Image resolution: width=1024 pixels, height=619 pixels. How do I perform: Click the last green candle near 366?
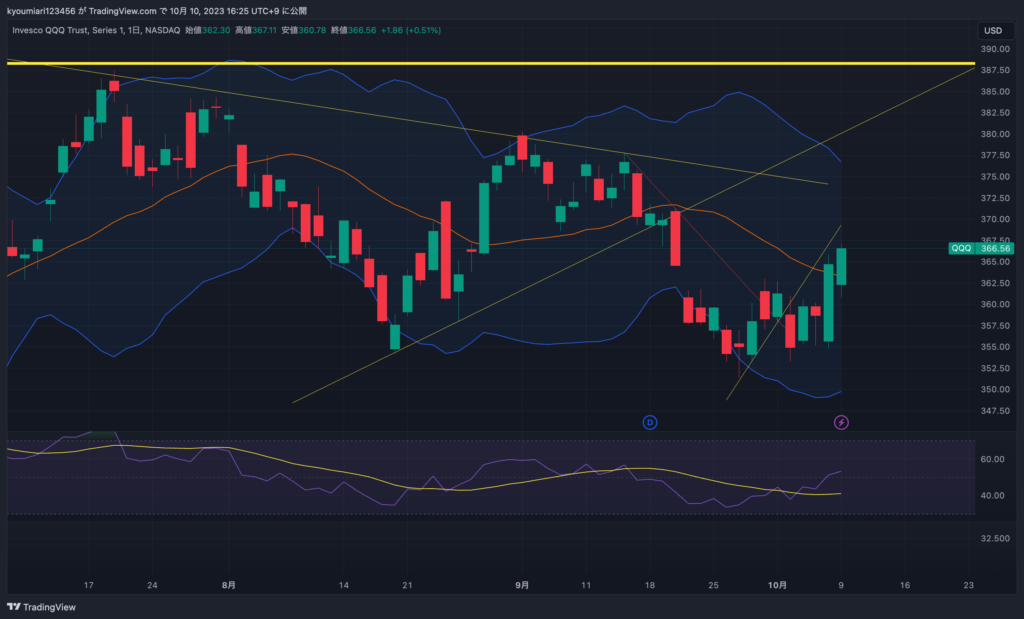841,266
